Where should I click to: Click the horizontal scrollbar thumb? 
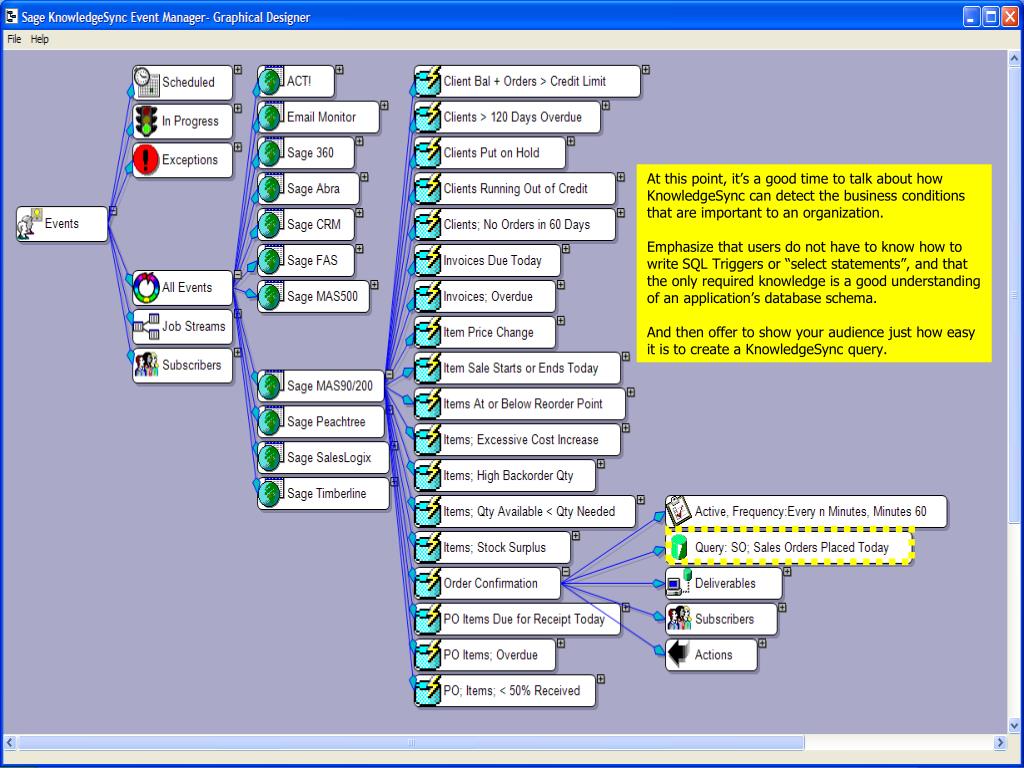tap(411, 743)
